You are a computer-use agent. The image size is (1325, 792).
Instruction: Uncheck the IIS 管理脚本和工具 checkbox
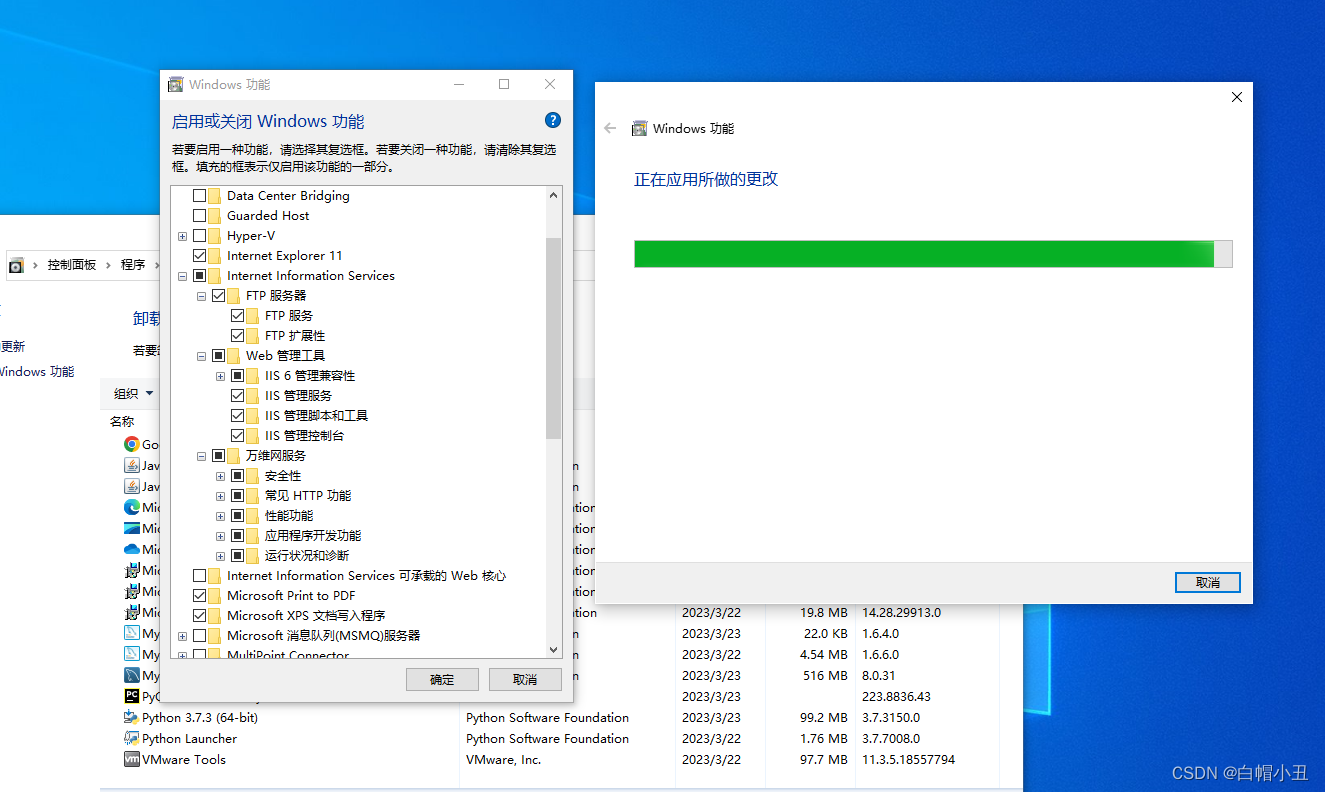[237, 416]
